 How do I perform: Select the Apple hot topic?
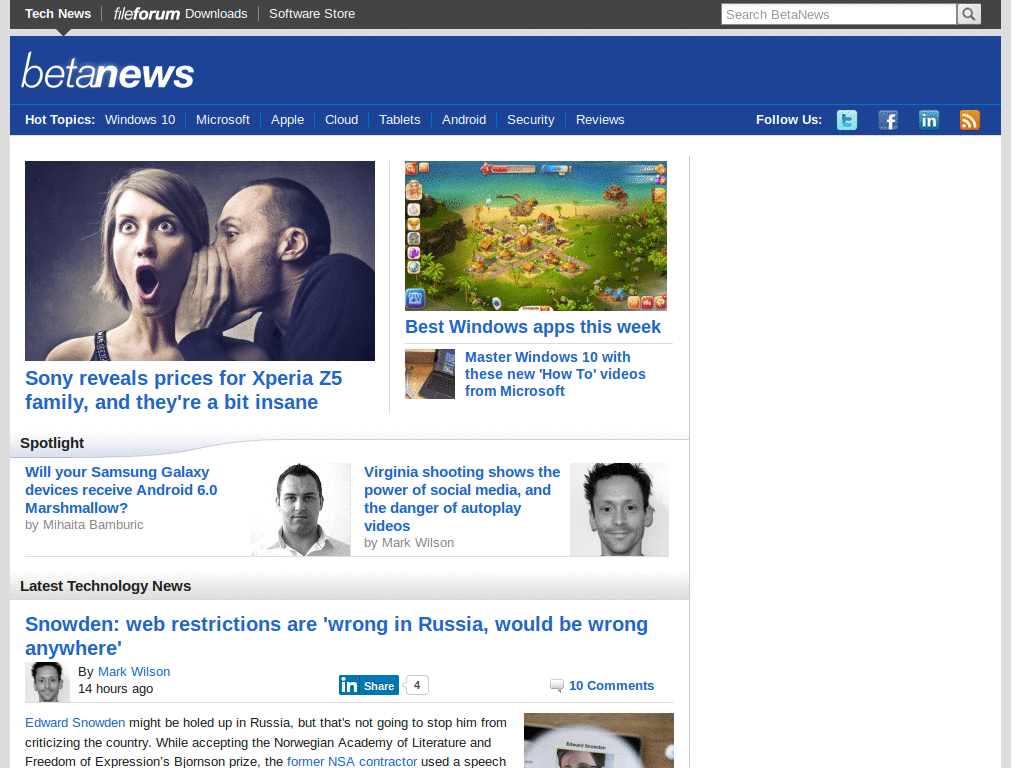pyautogui.click(x=287, y=120)
